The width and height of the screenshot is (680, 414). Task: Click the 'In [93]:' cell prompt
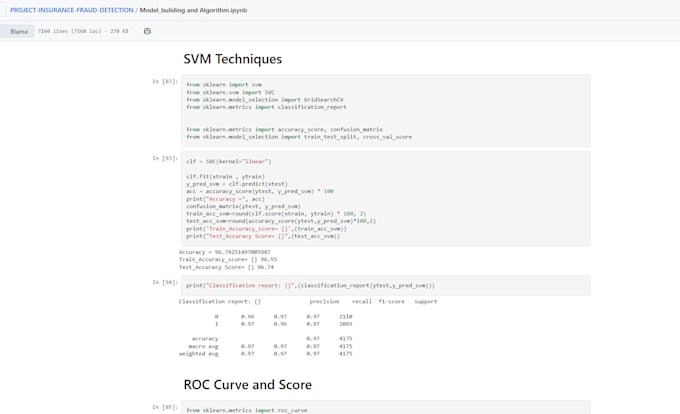tap(165, 158)
